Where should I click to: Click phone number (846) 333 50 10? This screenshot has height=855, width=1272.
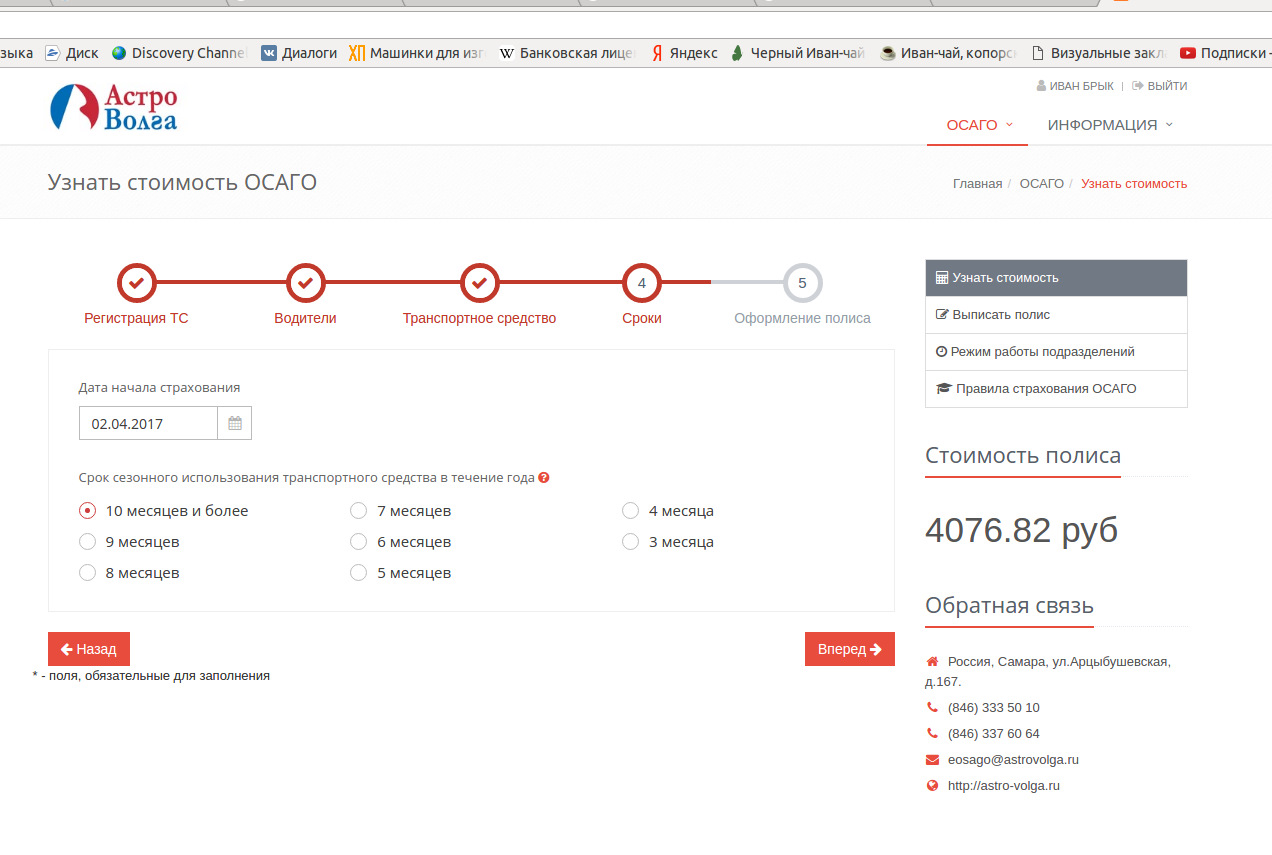(993, 708)
